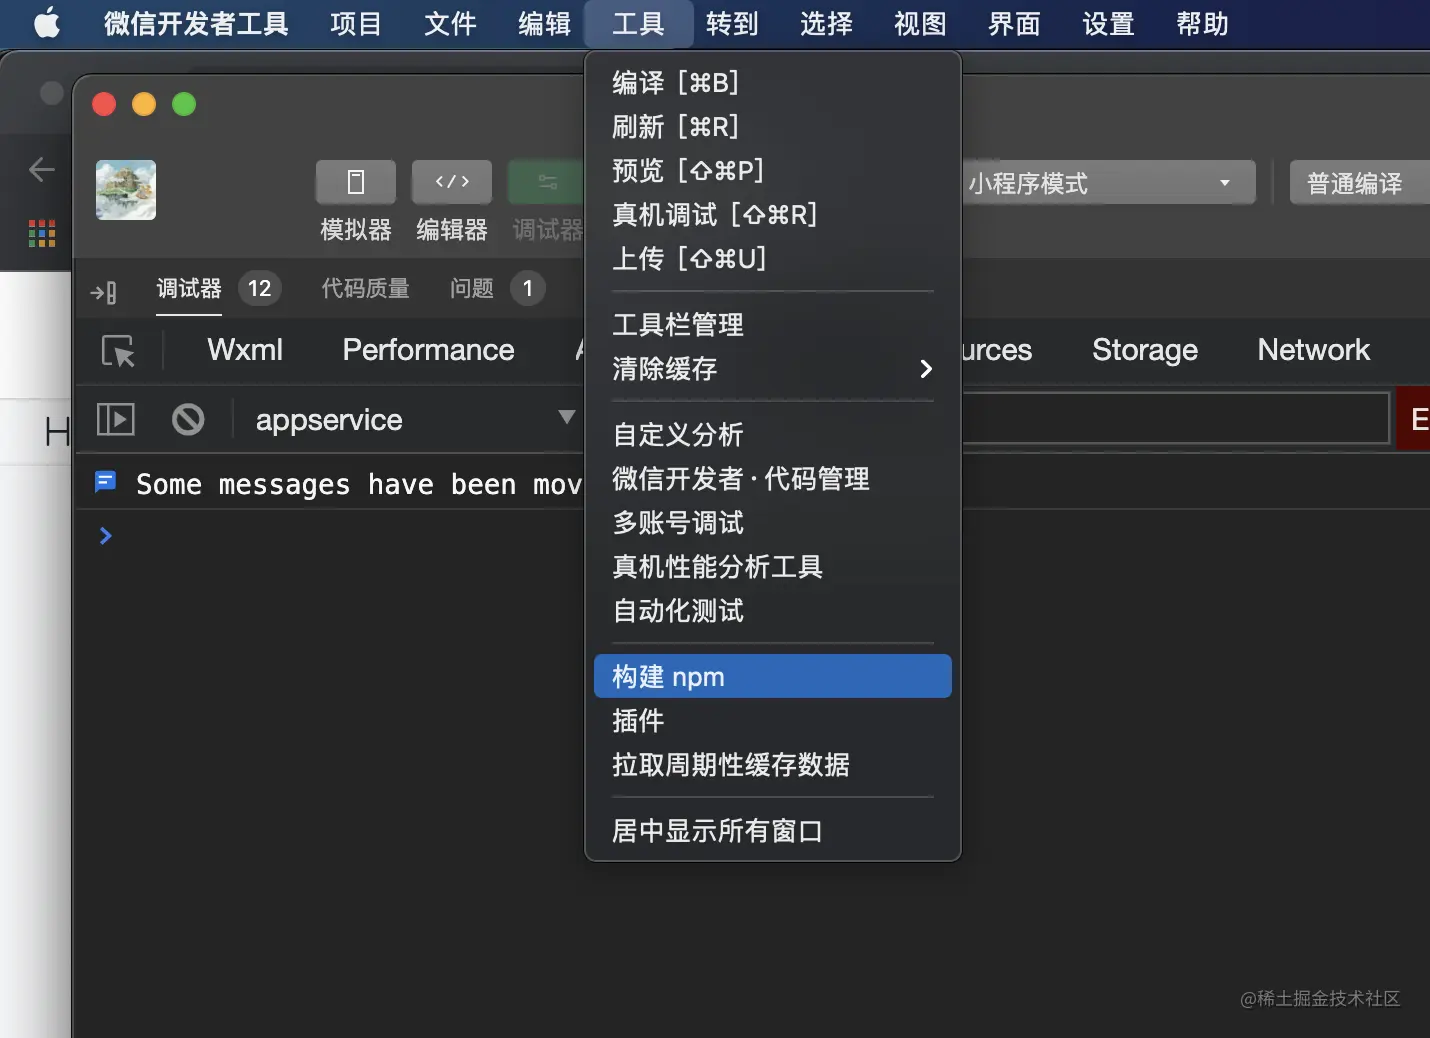Choose 编译 [⌘B] from the menu
Viewport: 1430px width, 1038px height.
(x=772, y=82)
